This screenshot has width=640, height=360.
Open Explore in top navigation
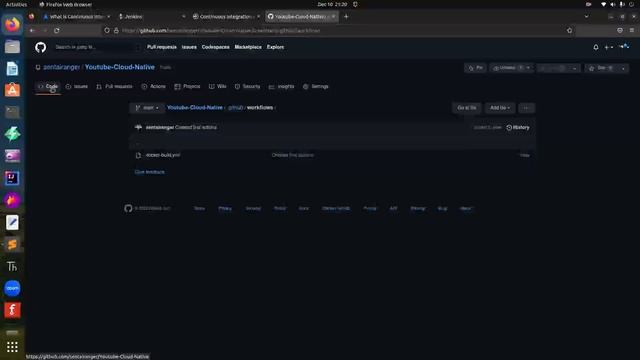[x=276, y=47]
